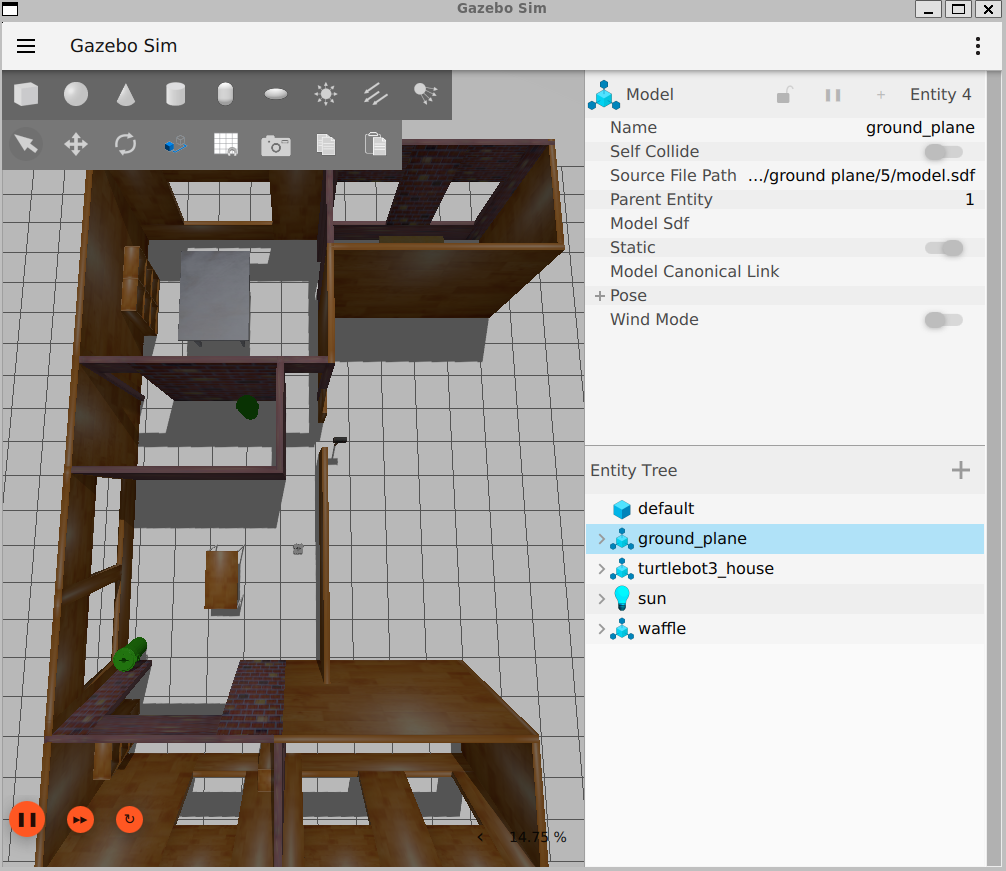
Task: Toggle the Self Collide switch
Action: (x=943, y=152)
